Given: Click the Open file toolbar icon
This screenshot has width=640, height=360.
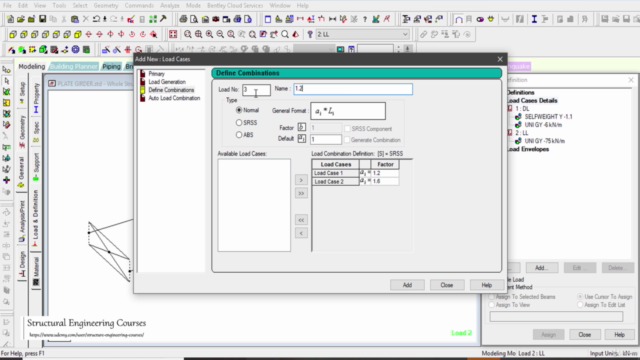Looking at the screenshot, I should click(20, 19).
